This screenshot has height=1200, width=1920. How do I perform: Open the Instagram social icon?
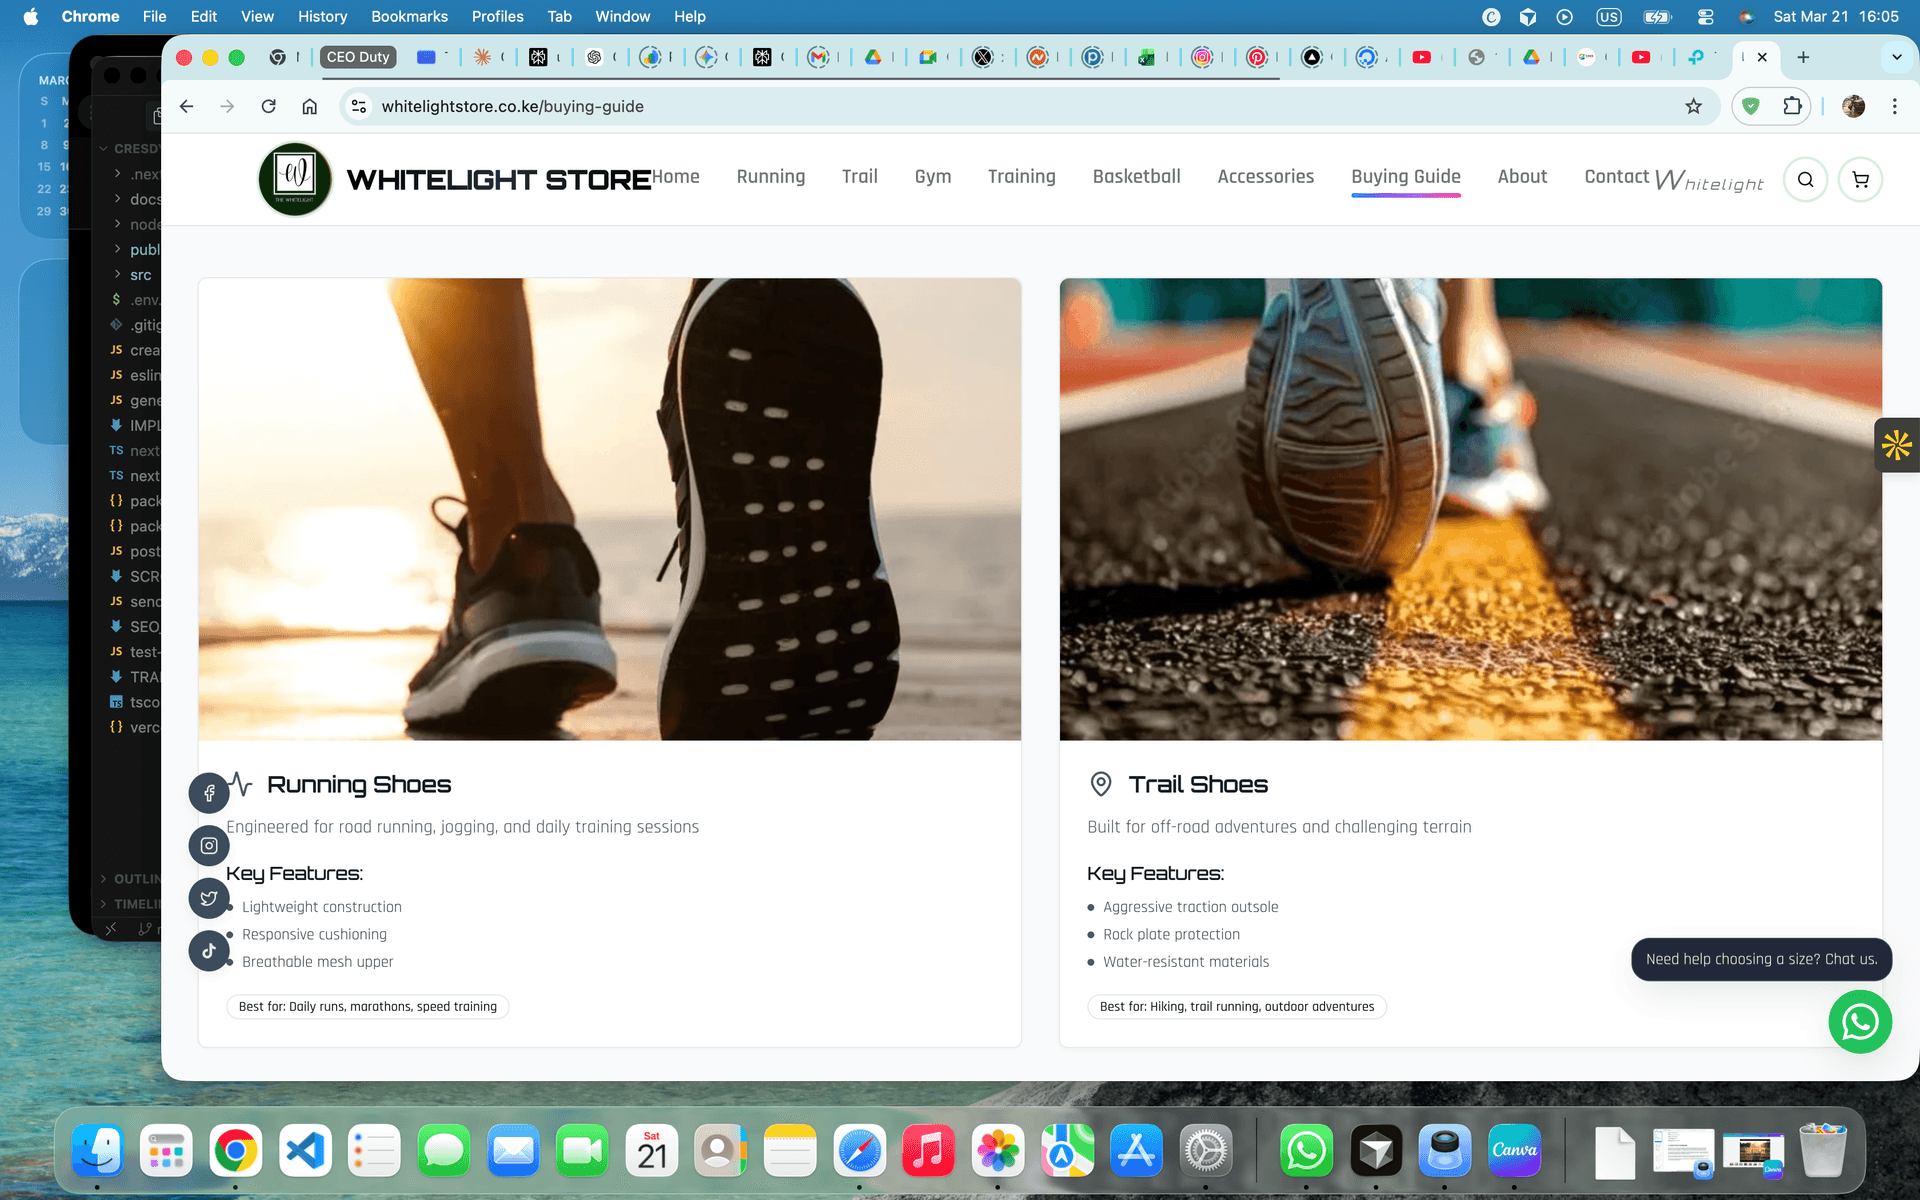click(209, 846)
